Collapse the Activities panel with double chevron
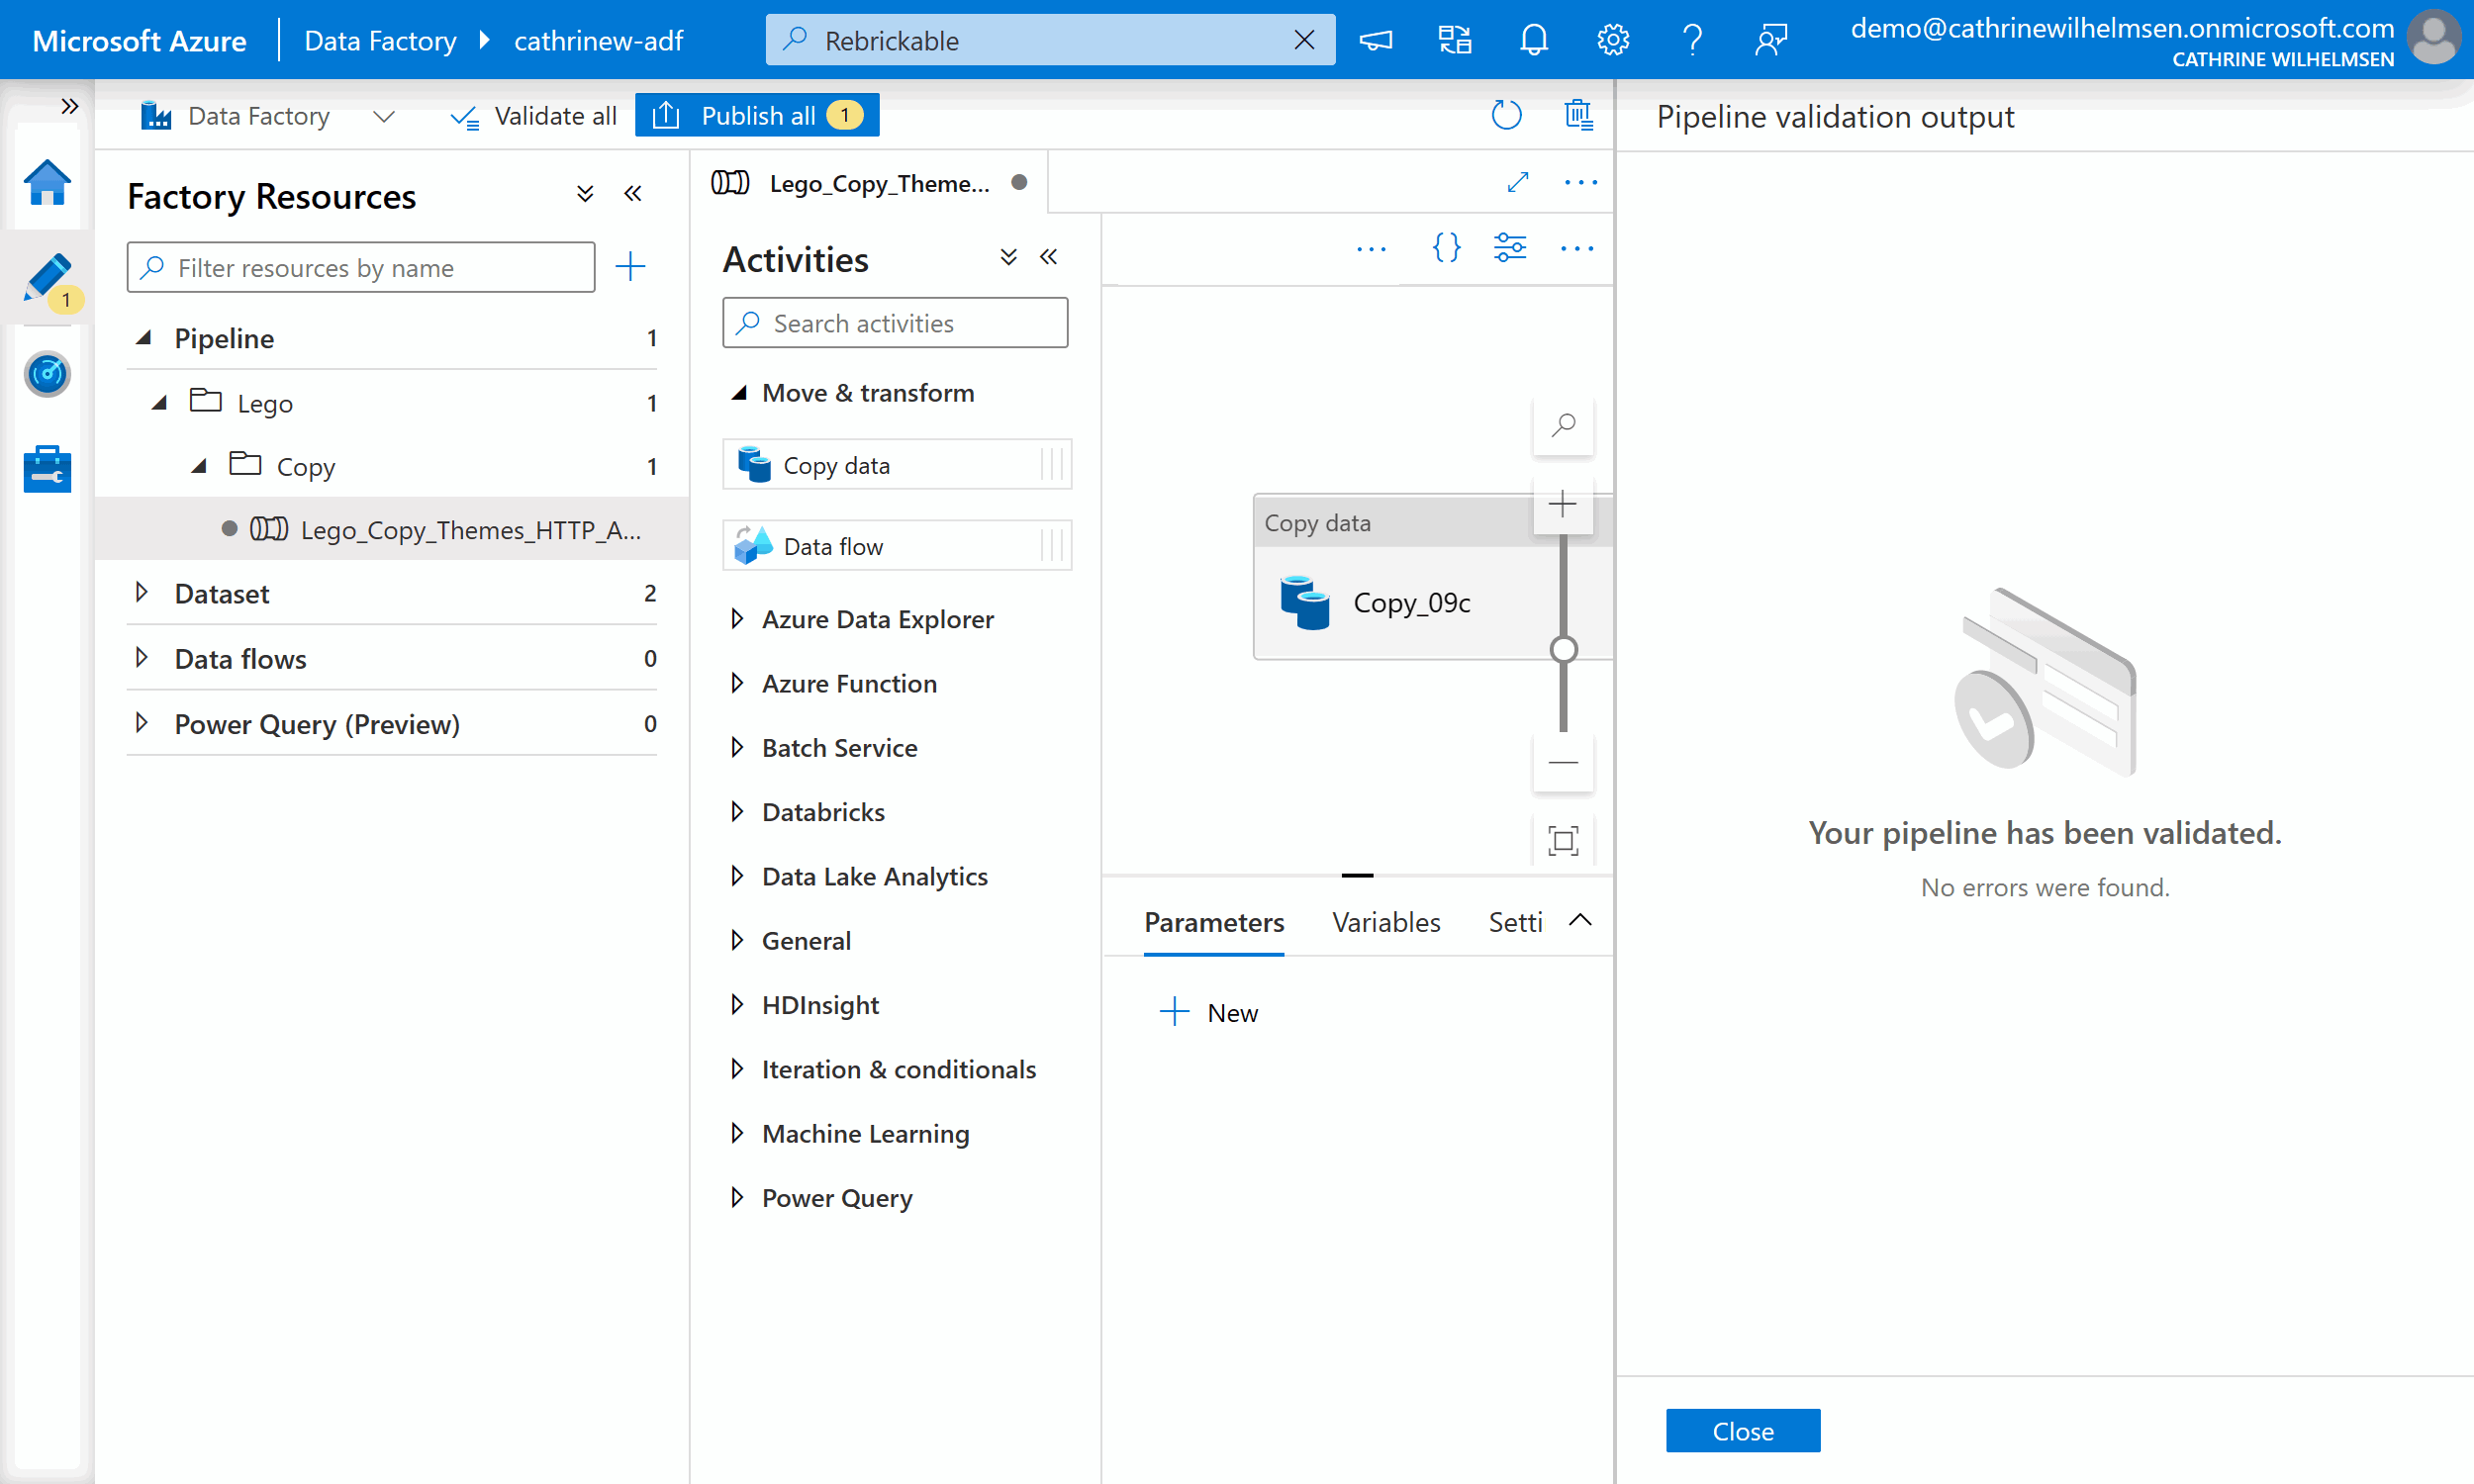 (1048, 258)
